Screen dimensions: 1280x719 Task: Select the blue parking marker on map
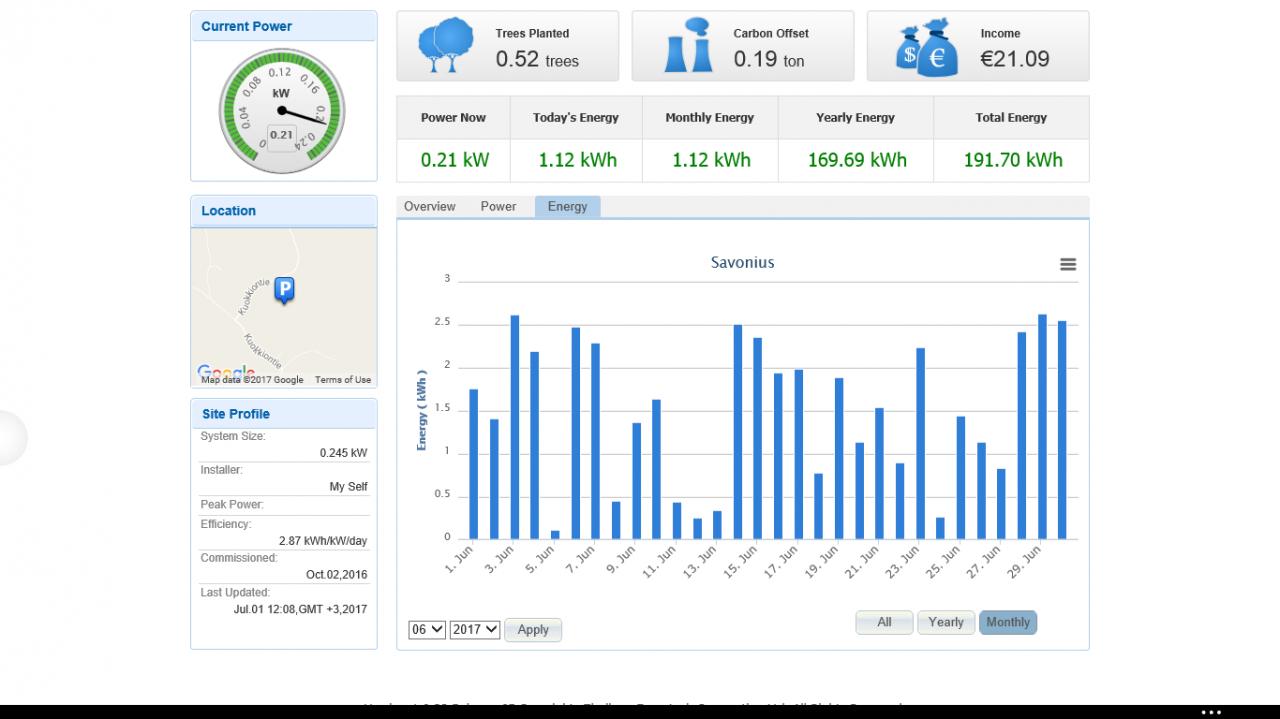284,290
